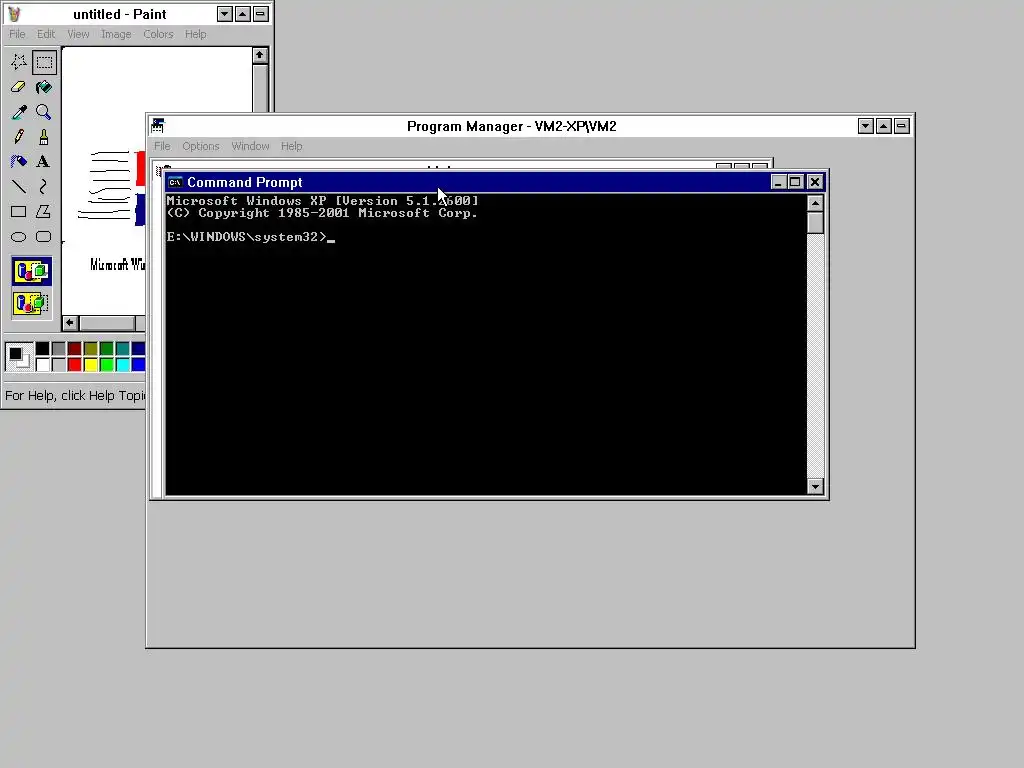Click the E:\WINDOWS\system32> prompt line
The width and height of the screenshot is (1024, 768).
pos(246,237)
